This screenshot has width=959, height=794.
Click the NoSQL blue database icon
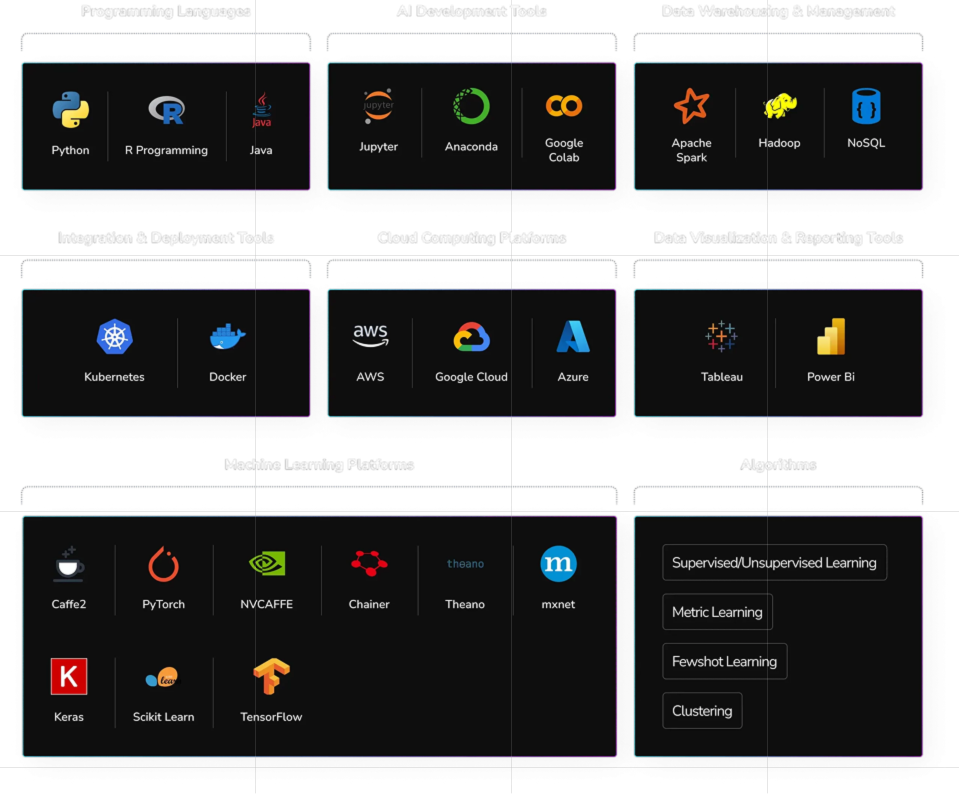point(866,106)
